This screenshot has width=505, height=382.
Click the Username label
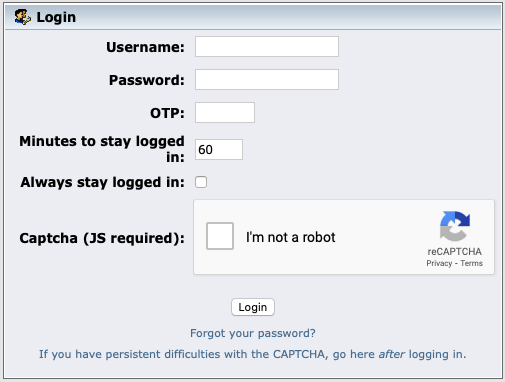click(x=145, y=47)
